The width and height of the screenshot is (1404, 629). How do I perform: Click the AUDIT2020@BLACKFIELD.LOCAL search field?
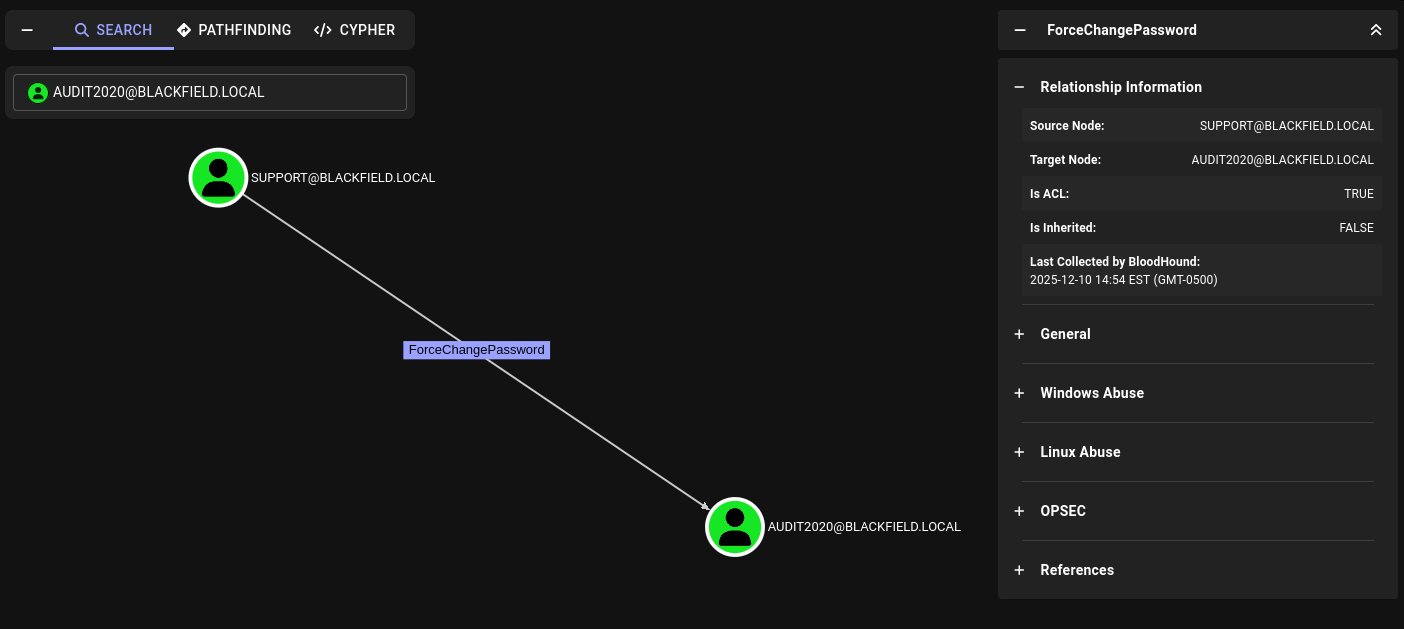click(x=210, y=92)
